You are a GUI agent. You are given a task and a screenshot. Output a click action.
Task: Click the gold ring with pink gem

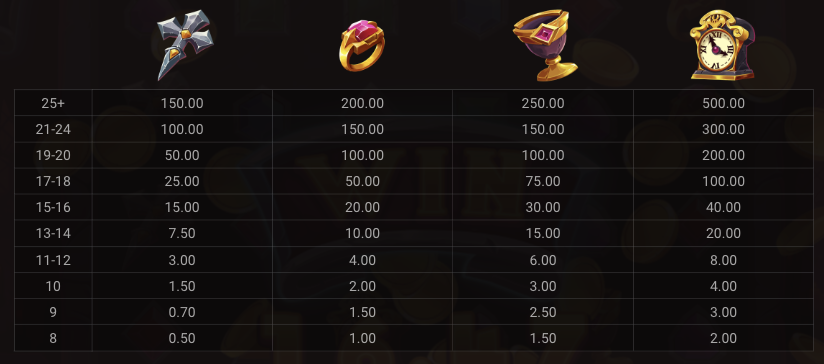click(x=362, y=45)
